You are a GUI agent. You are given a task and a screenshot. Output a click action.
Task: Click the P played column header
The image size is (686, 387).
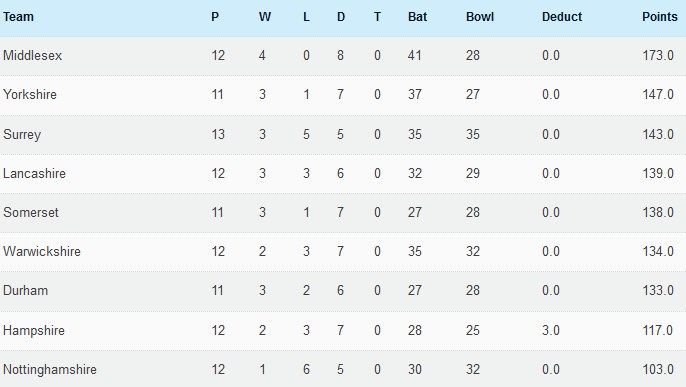(215, 17)
